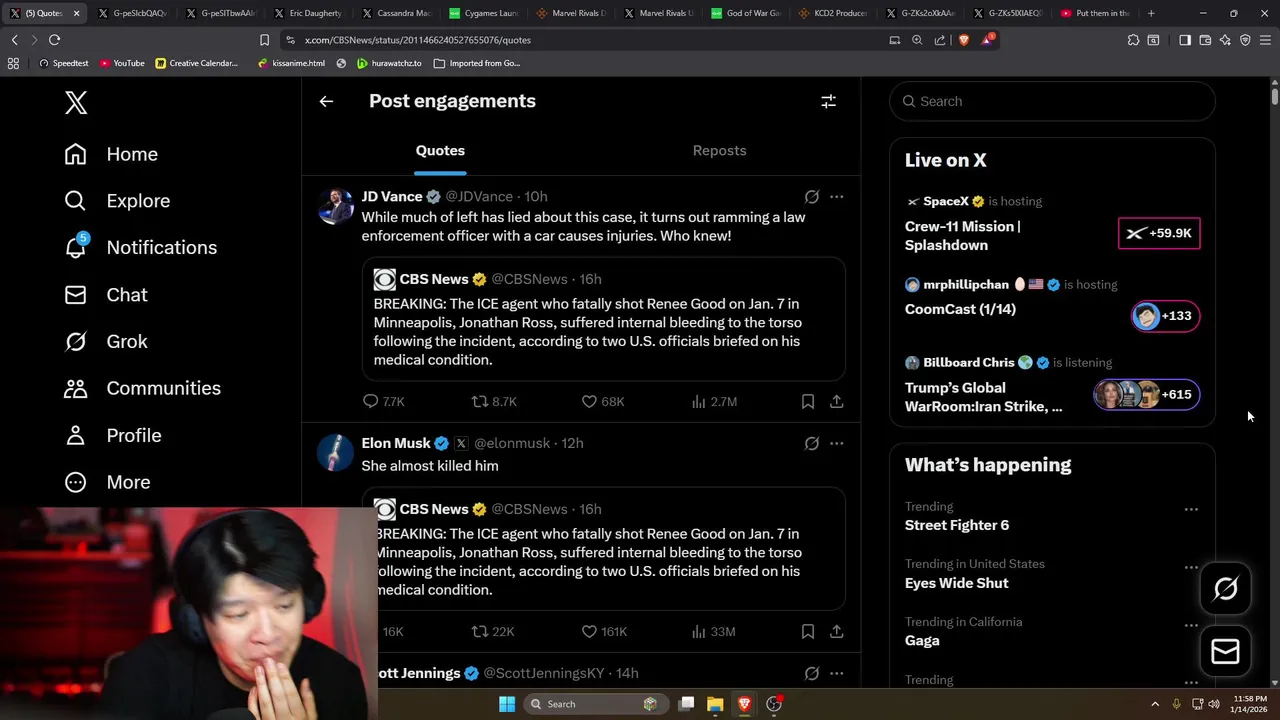Switch to Quotes tab
Image resolution: width=1280 pixels, height=720 pixels.
[440, 150]
